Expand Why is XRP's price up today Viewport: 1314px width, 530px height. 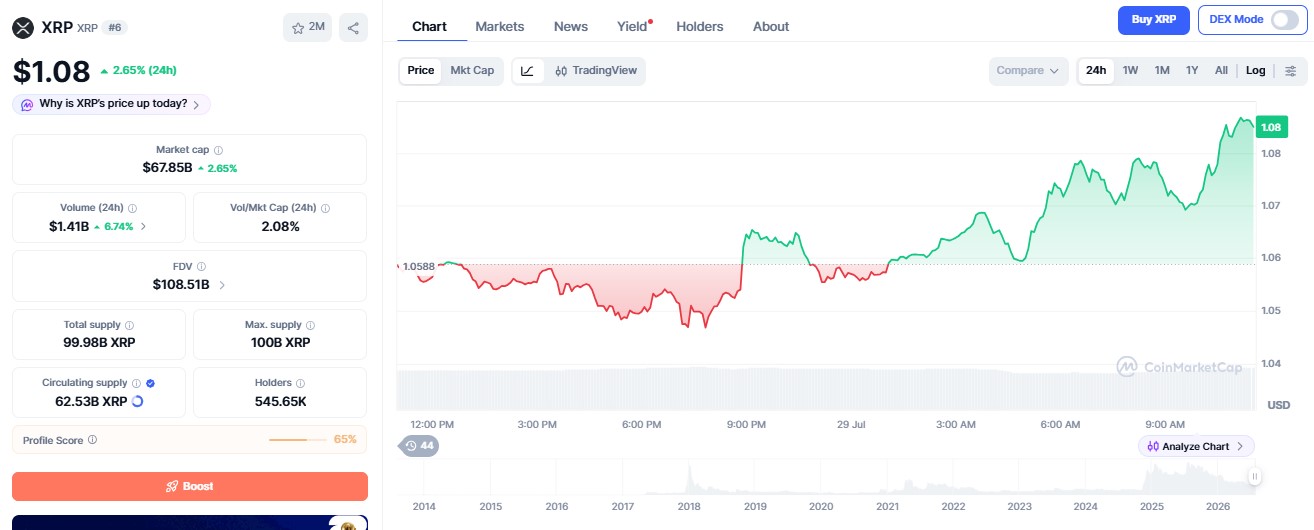[x=111, y=104]
